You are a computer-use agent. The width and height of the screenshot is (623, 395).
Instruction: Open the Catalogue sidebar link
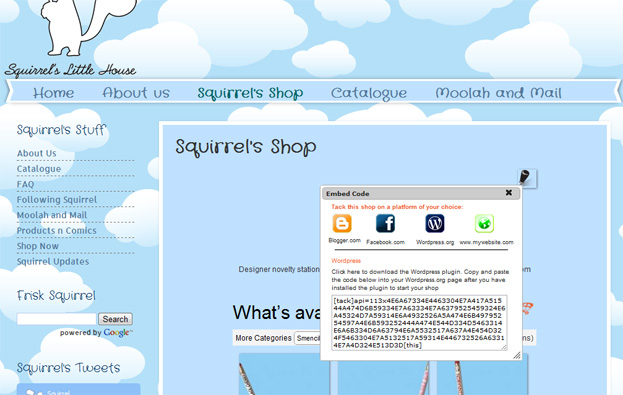[39, 169]
